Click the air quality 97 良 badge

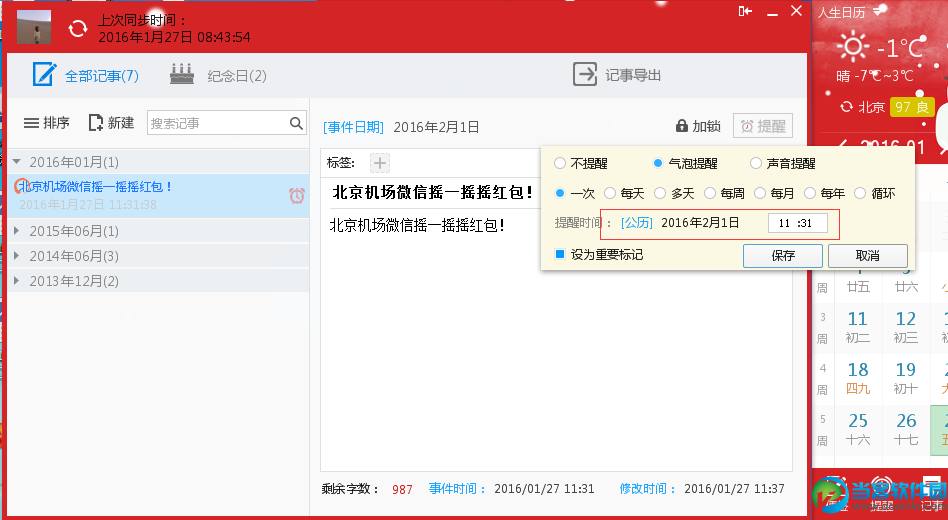pyautogui.click(x=912, y=107)
